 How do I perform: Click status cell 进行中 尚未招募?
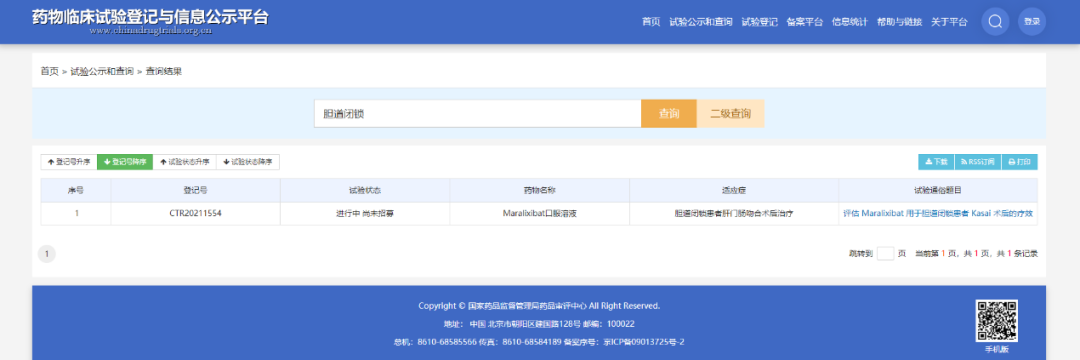tap(365, 213)
